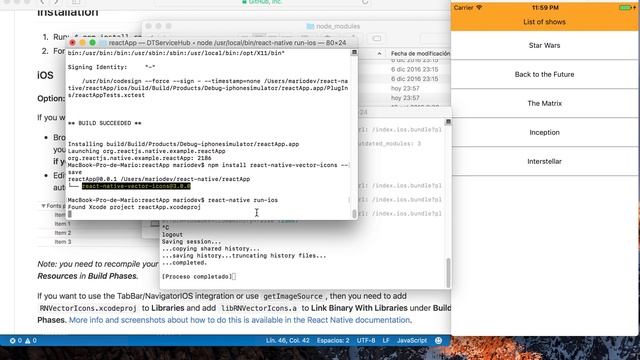
Task: Open the React Native documentation link
Action: 239,320
